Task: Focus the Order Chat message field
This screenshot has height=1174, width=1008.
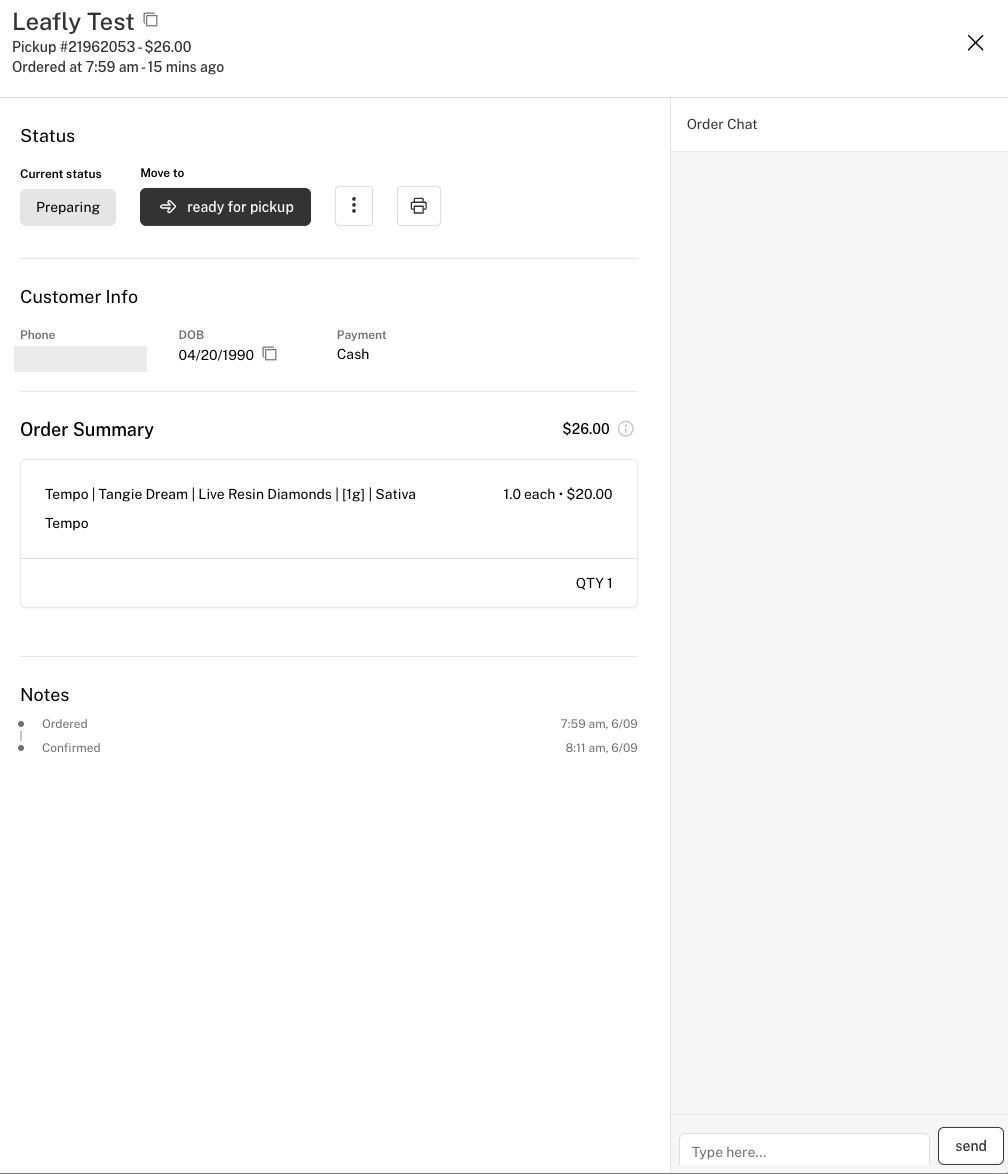Action: pyautogui.click(x=804, y=1151)
